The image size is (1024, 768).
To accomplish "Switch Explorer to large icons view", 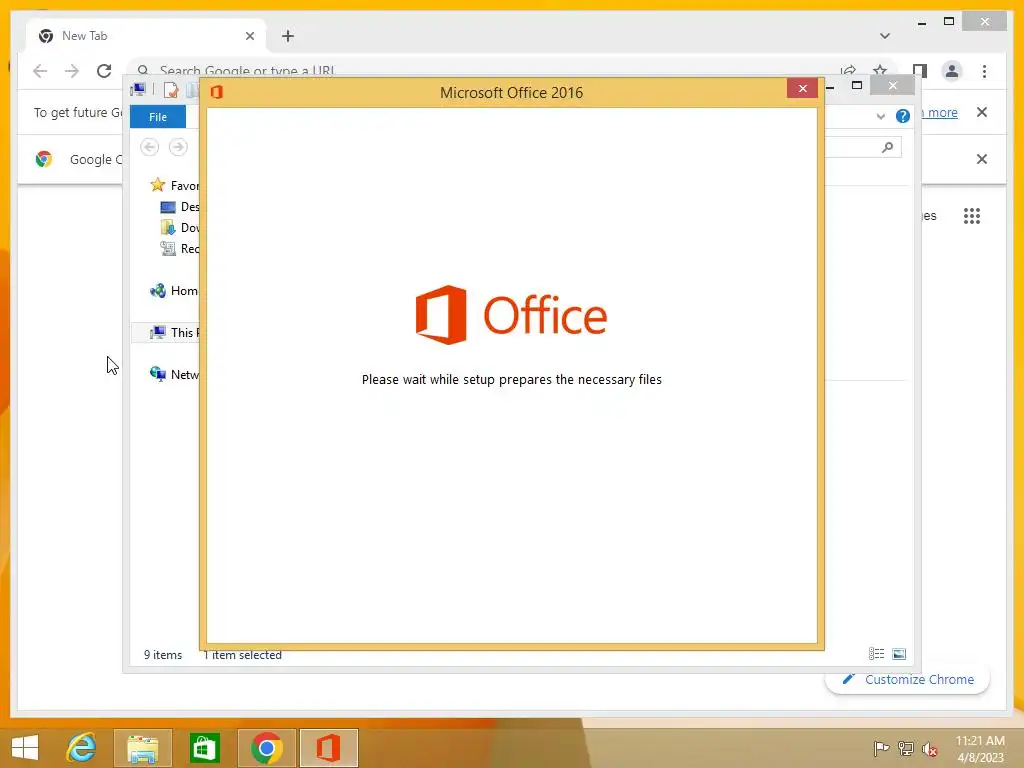I will pyautogui.click(x=899, y=654).
